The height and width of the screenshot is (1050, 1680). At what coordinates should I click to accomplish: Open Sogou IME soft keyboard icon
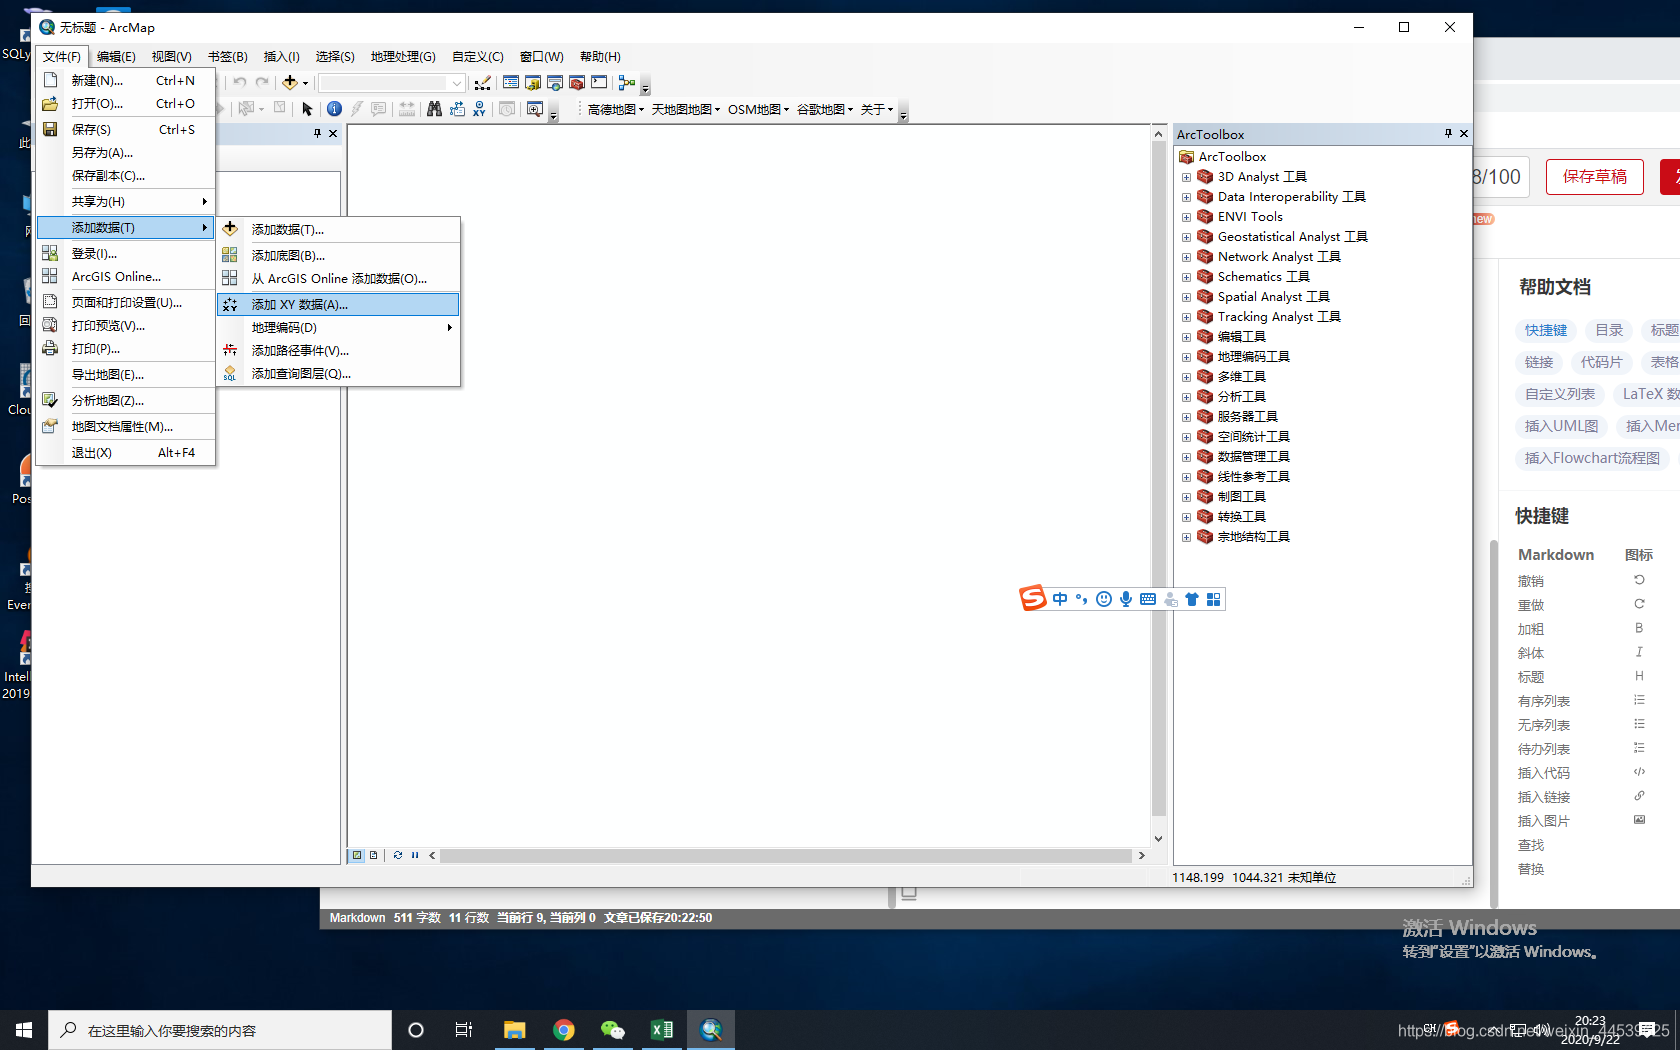coord(1148,599)
